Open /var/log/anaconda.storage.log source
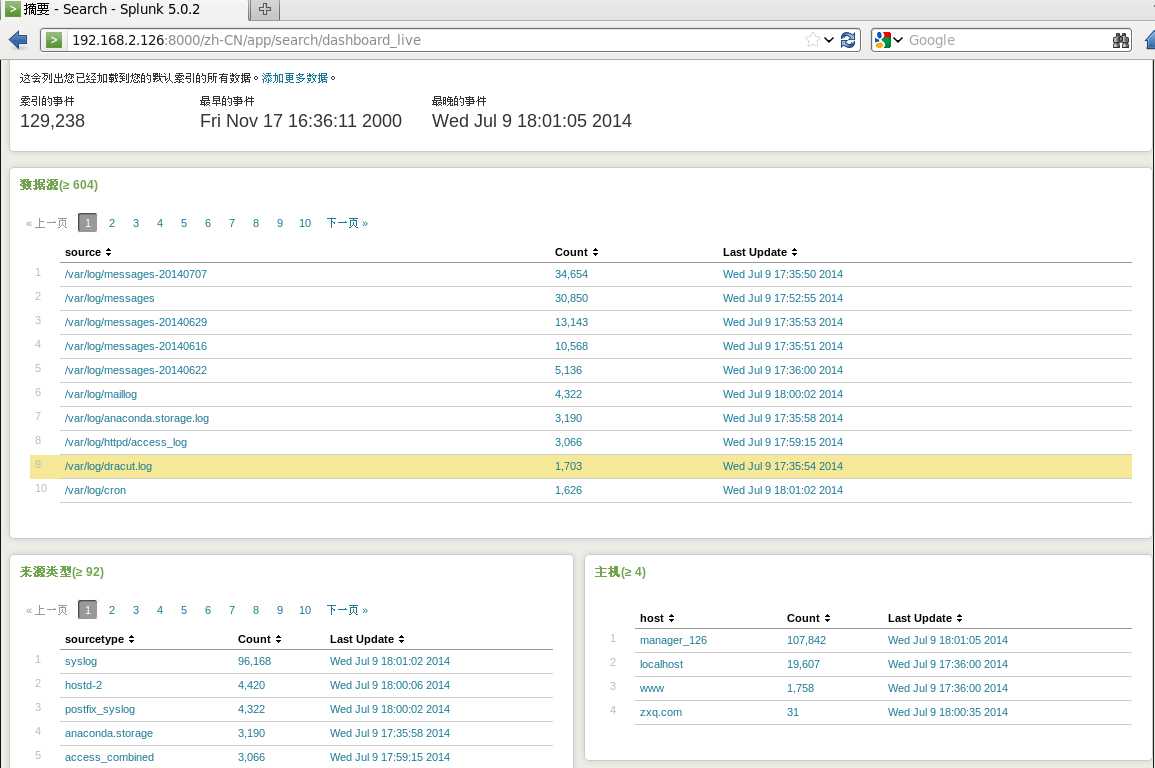The width and height of the screenshot is (1155, 768). [x=136, y=418]
